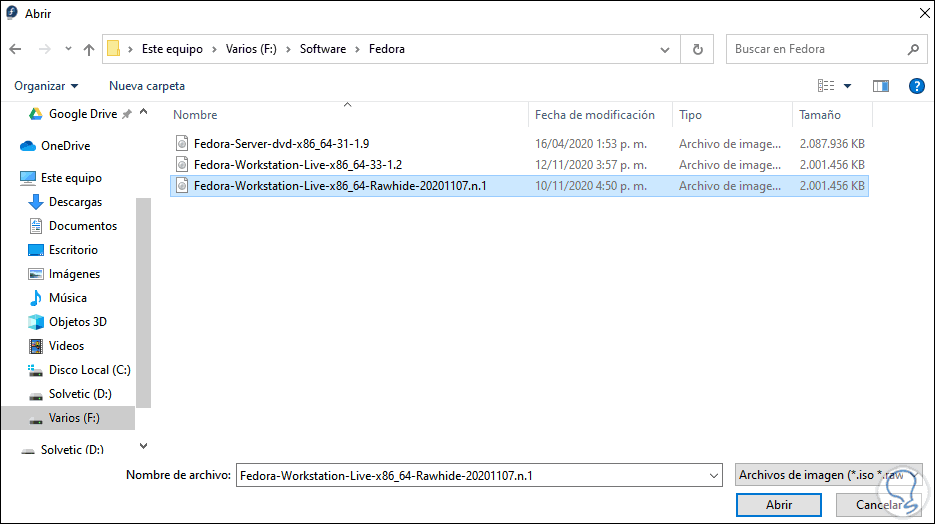Viewport: 935px width, 524px height.
Task: Click the Nombre de archivo text field
Action: 470,476
